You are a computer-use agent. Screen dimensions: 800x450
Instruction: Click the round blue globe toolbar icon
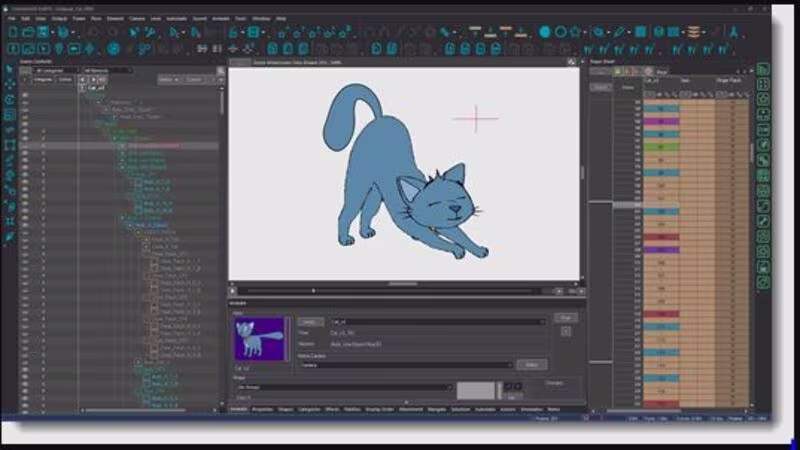(114, 49)
